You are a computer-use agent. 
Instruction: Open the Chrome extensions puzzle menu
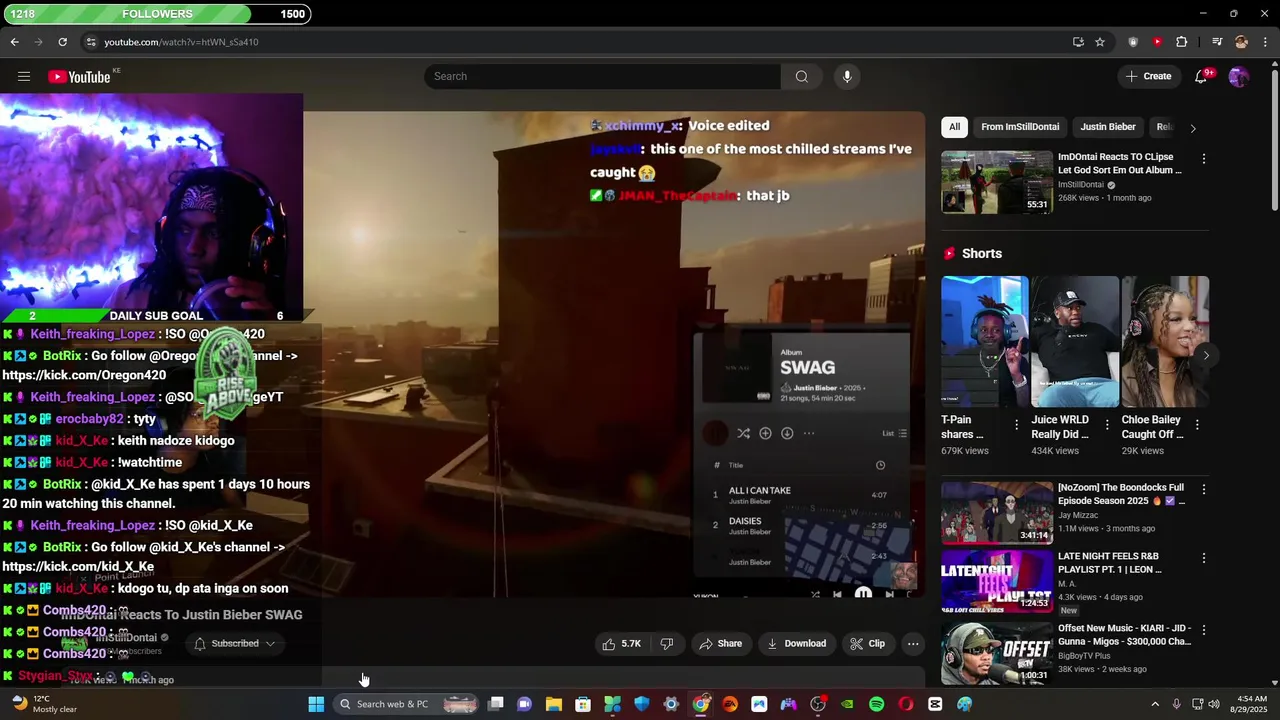click(x=1182, y=42)
